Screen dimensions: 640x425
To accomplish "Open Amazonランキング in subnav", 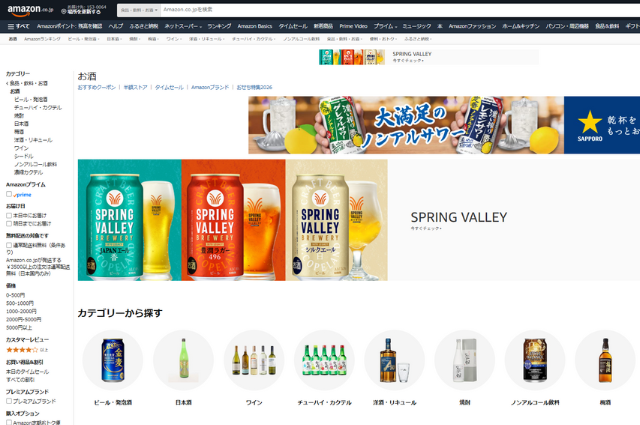I will tap(42, 39).
